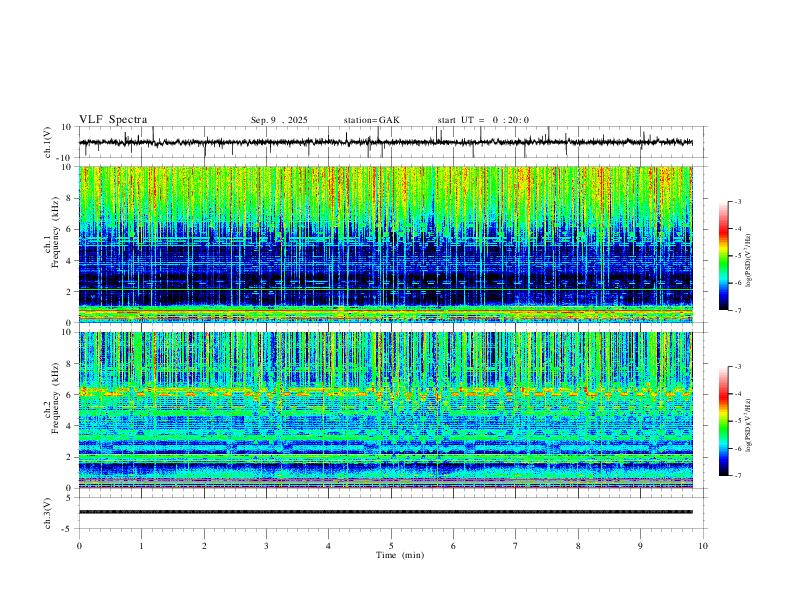Click the ch.1 spectrogram color scale bar
This screenshot has width=792, height=612.
coord(723,256)
